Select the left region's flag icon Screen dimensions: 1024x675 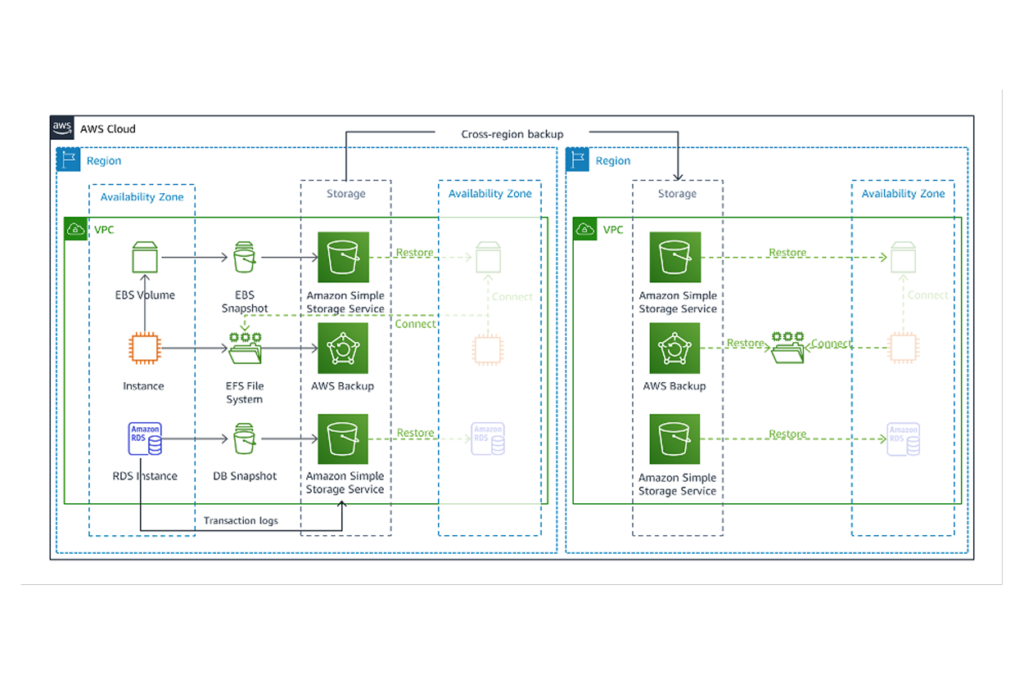(69, 160)
